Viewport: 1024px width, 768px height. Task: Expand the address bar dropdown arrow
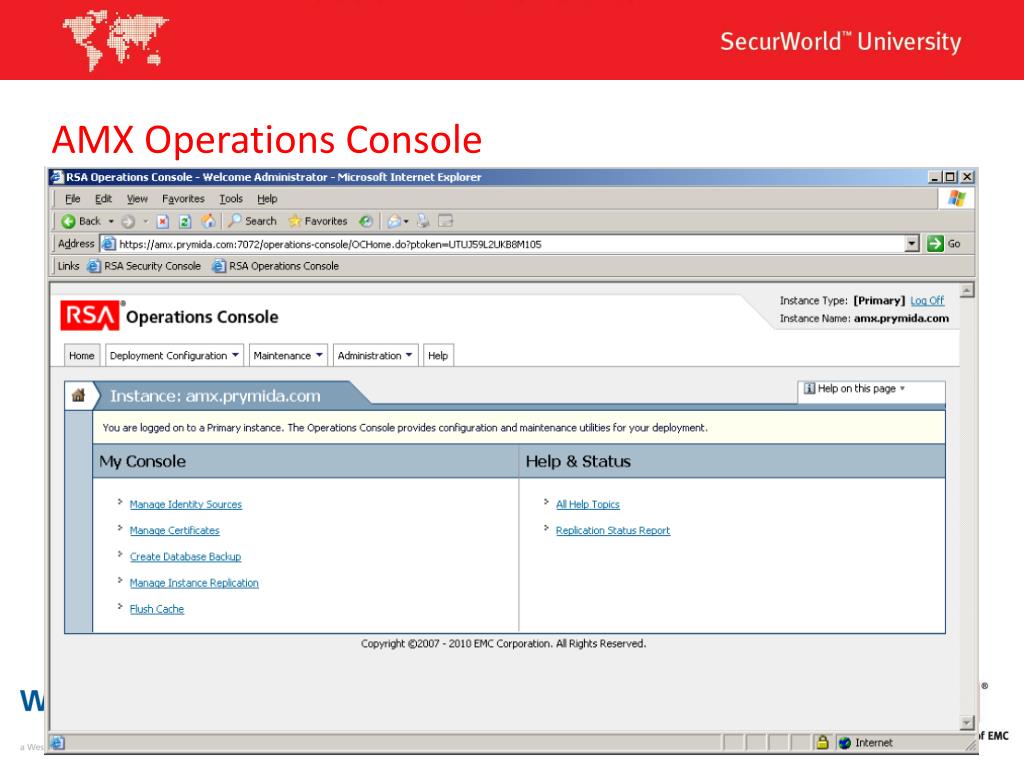pyautogui.click(x=912, y=244)
